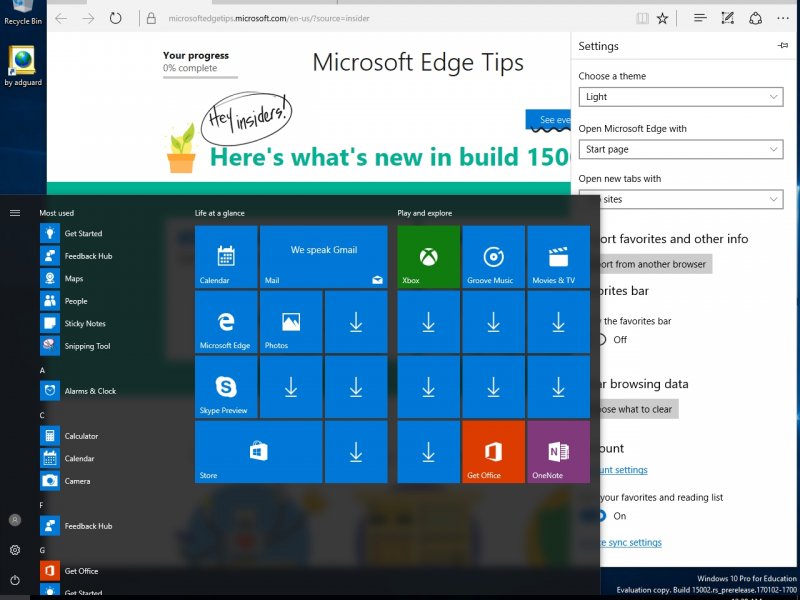Open the OneNote tile
Image resolution: width=800 pixels, height=600 pixels.
coord(559,452)
